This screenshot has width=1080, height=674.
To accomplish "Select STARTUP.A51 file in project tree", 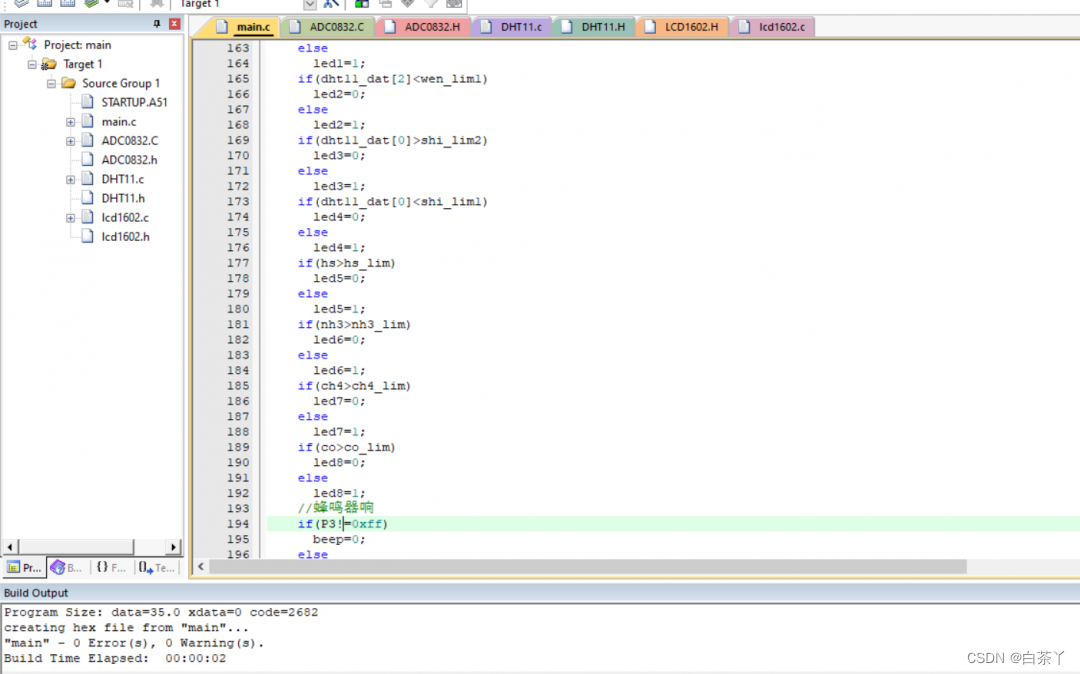I will coord(132,102).
